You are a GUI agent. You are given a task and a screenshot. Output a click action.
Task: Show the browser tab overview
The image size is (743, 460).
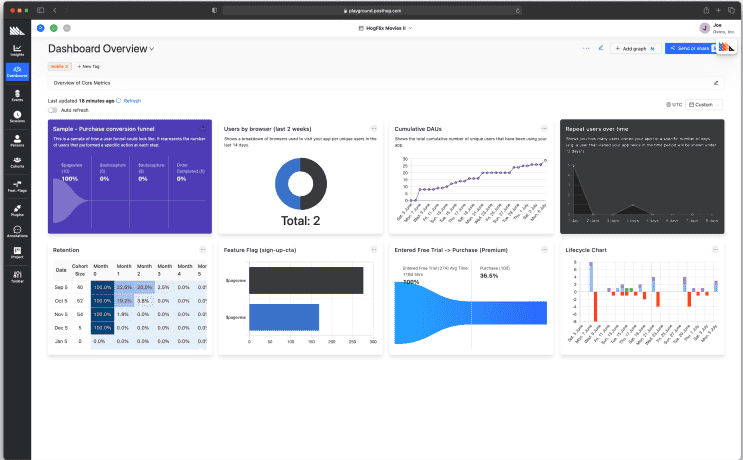tap(731, 10)
